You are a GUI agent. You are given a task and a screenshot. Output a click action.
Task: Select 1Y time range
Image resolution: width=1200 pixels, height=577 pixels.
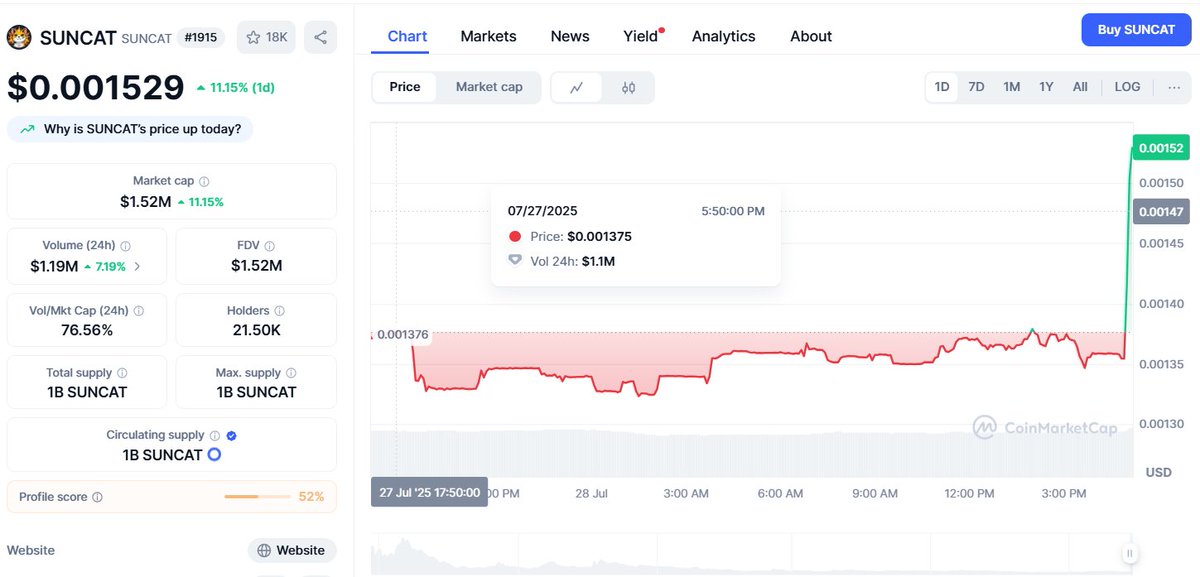[1046, 87]
